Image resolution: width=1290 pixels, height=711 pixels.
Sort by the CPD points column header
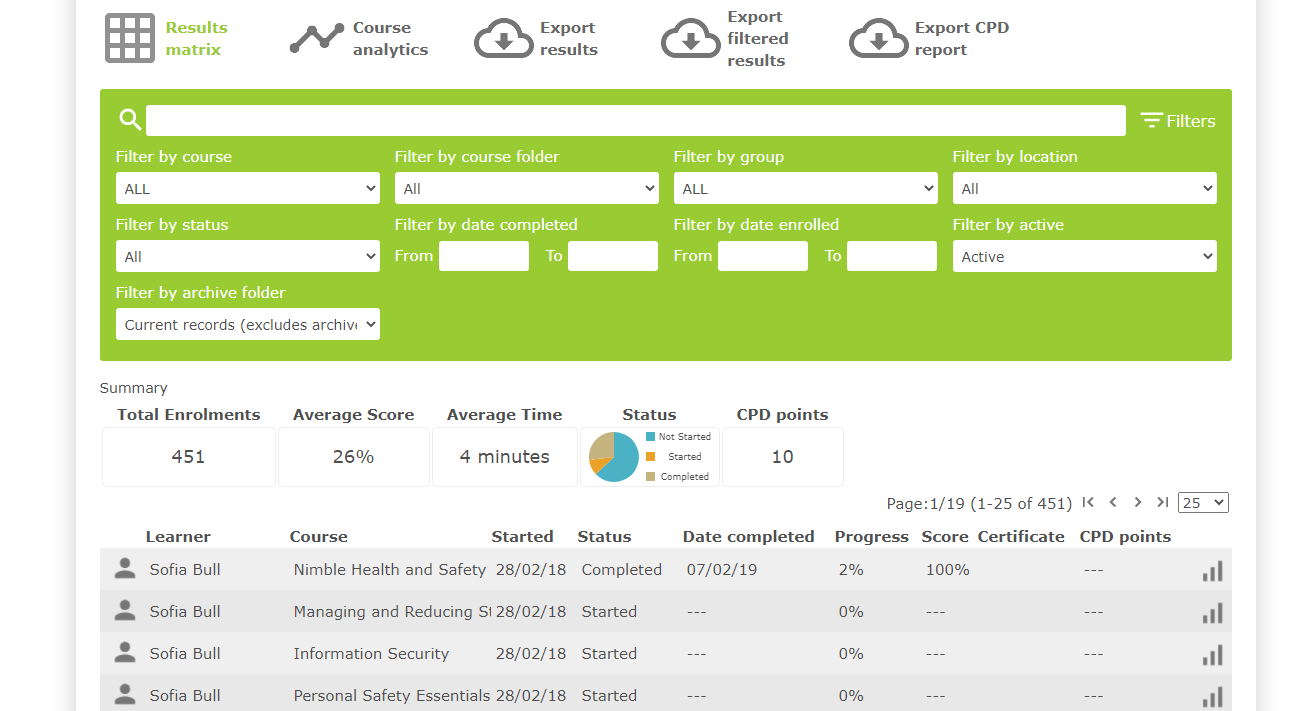click(1125, 536)
